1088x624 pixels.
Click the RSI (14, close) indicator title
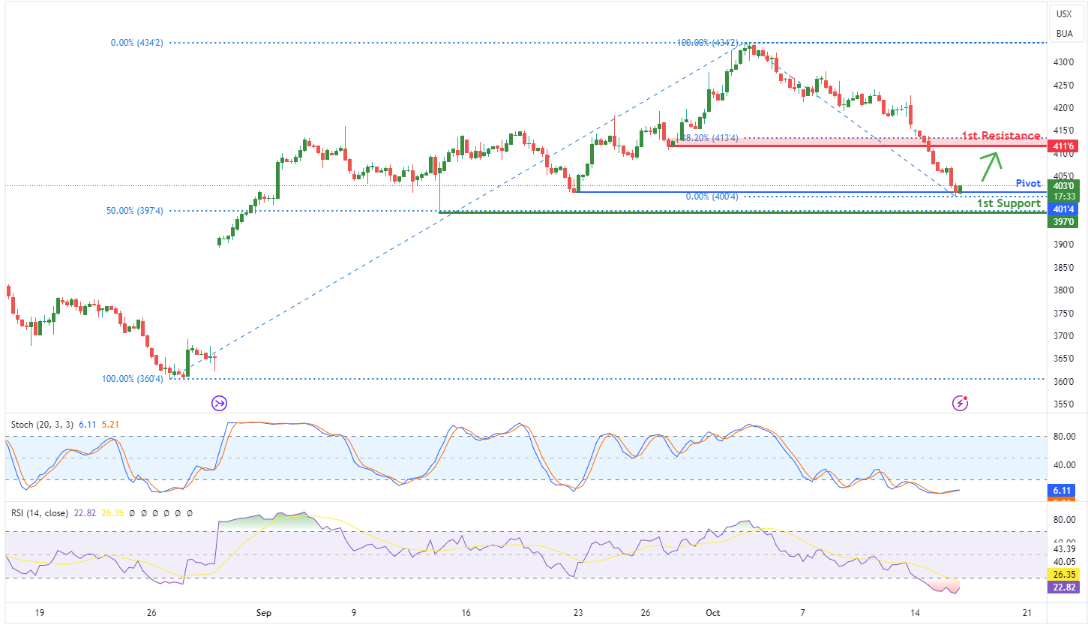click(40, 513)
